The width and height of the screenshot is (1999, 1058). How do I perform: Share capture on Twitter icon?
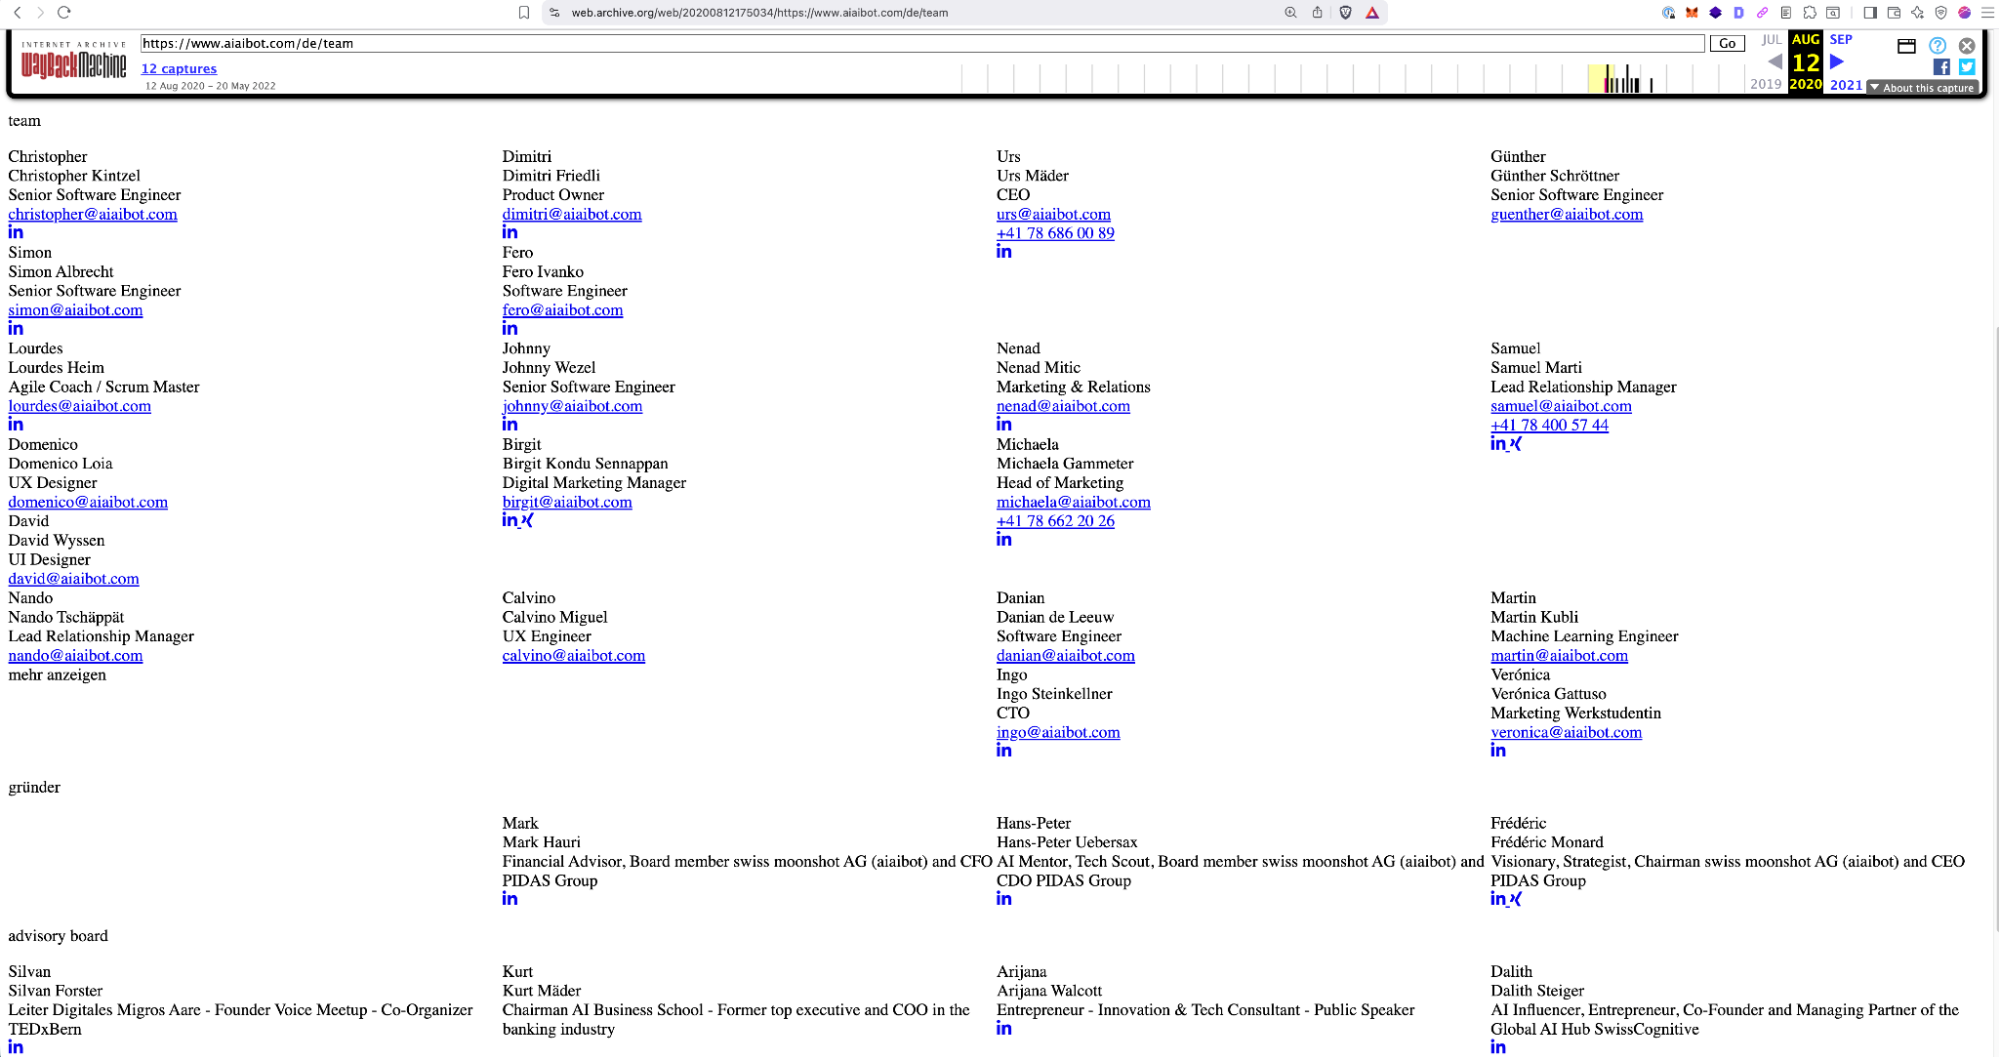[x=1967, y=67]
